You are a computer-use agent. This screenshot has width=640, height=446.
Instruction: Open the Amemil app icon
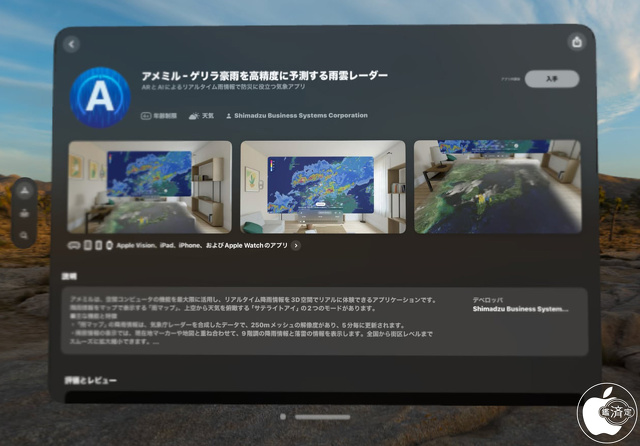(100, 98)
